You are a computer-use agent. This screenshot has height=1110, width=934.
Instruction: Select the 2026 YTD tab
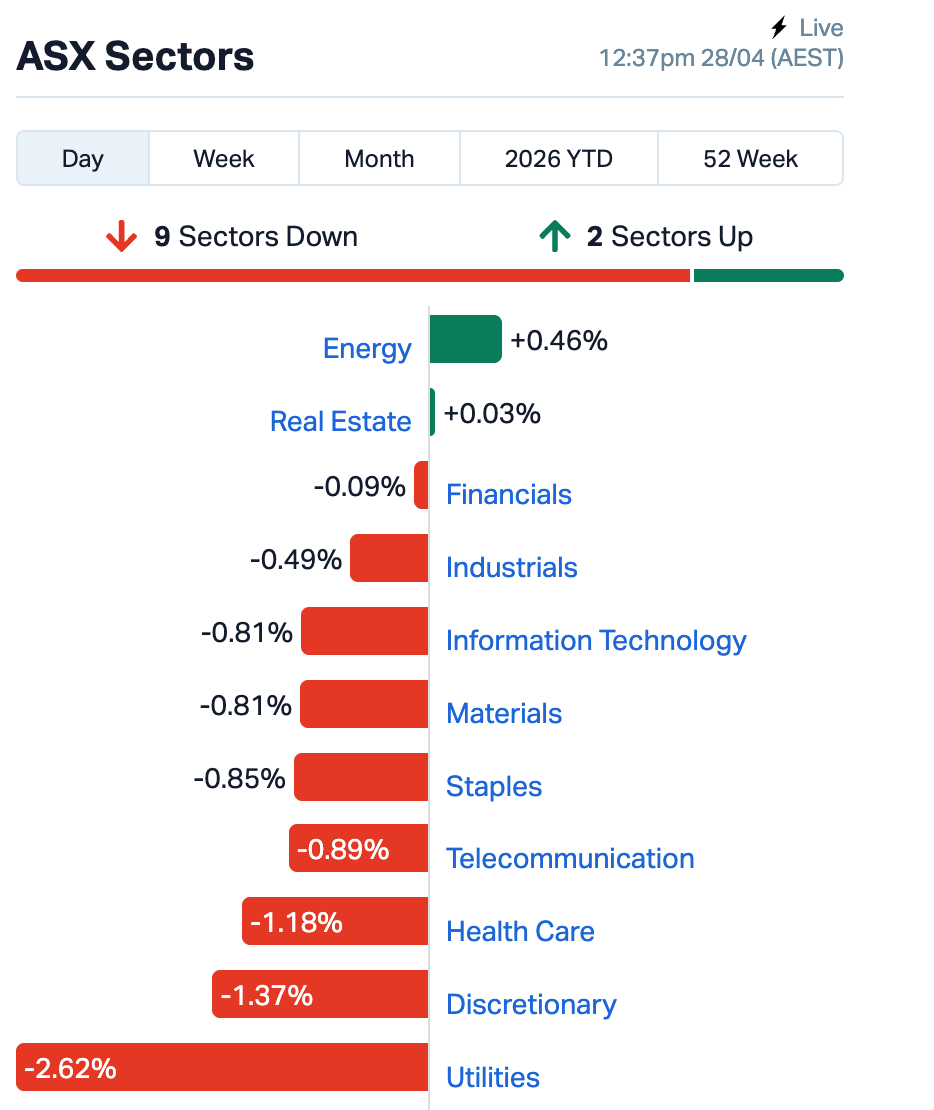click(559, 159)
